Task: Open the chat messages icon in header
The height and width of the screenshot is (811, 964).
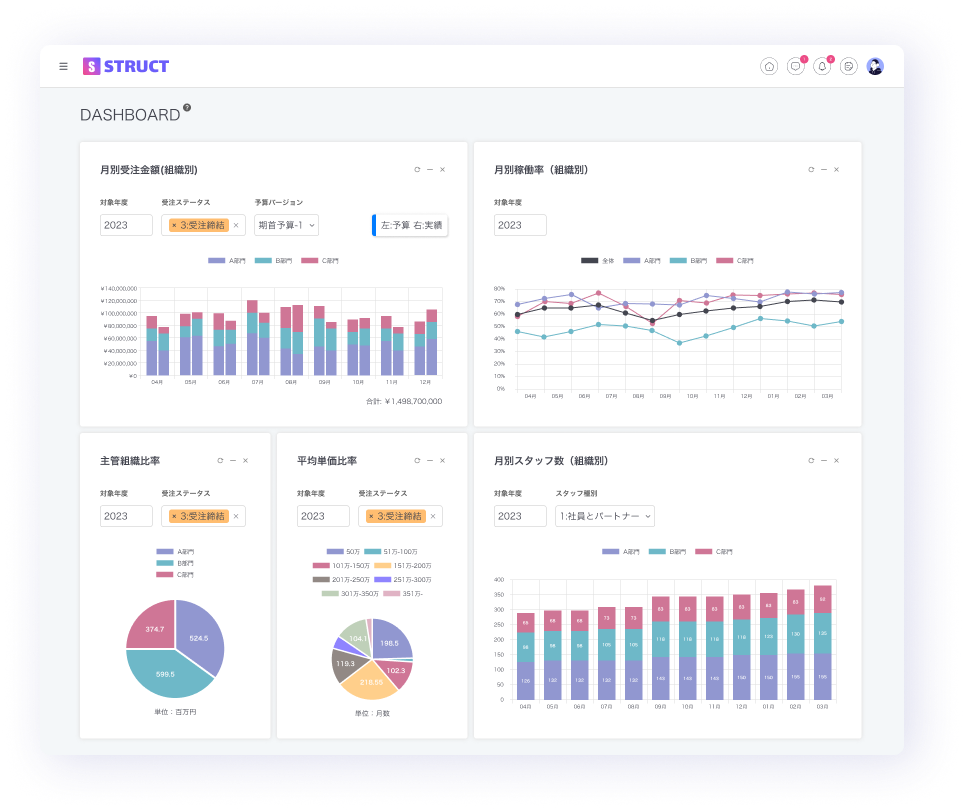Action: pos(795,67)
